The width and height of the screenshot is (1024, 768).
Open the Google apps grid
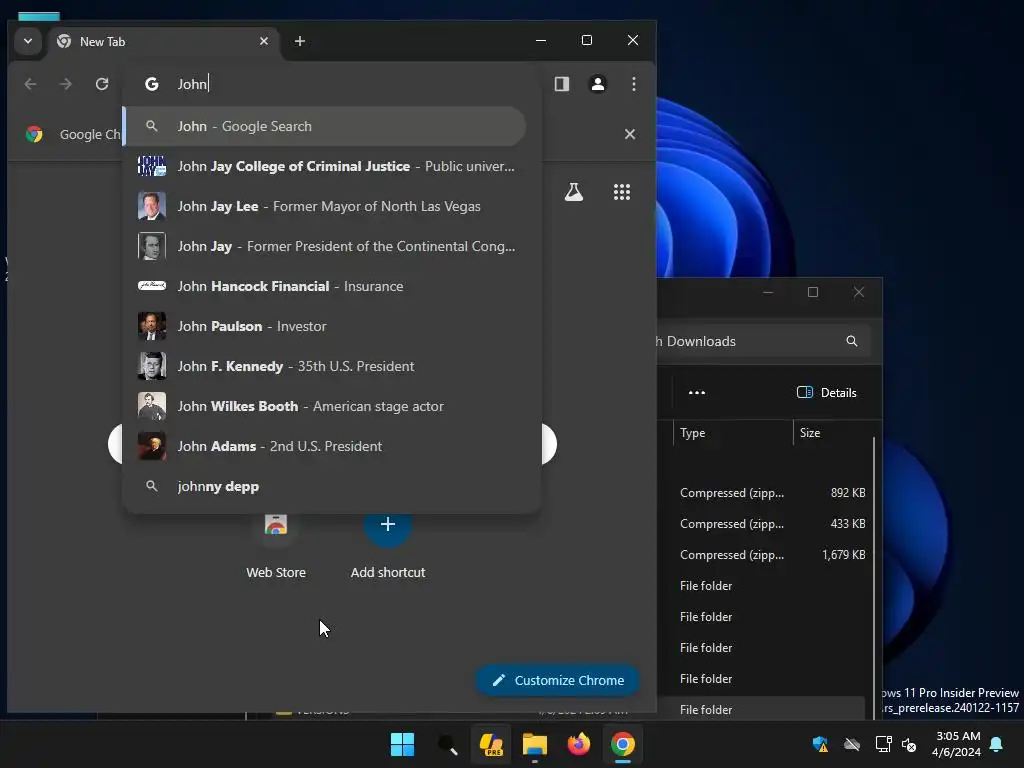point(622,192)
